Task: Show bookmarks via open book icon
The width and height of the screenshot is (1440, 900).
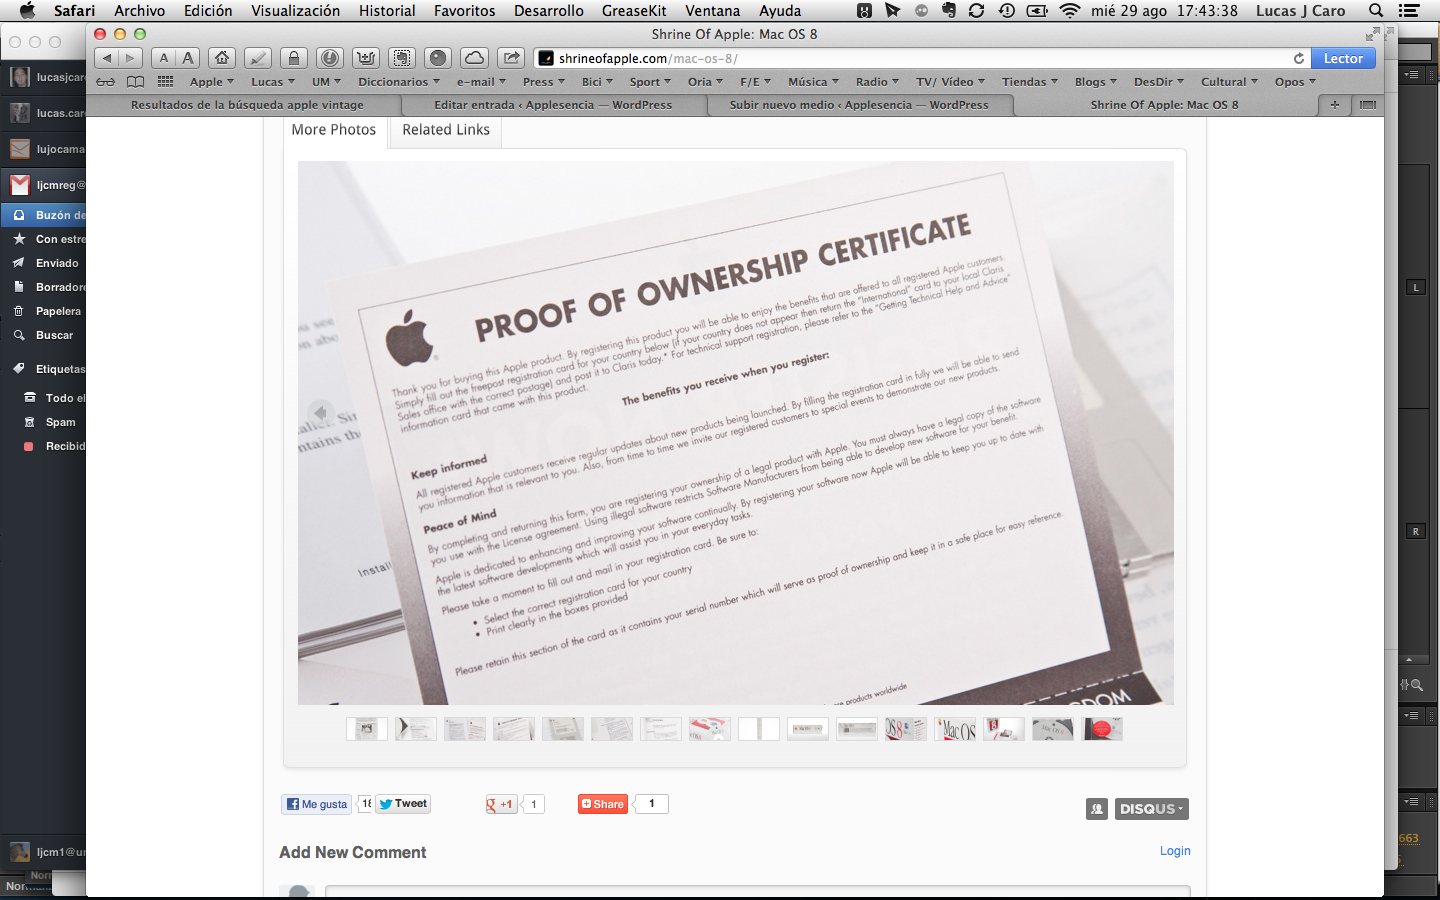Action: pos(135,82)
